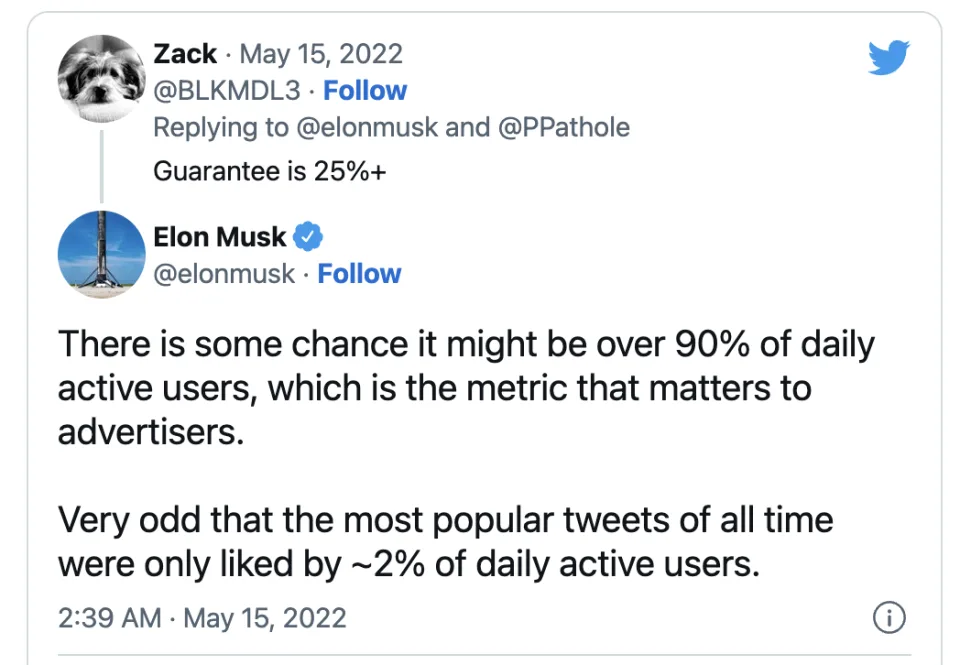Follow the @elonmusk account
960x665 pixels.
tap(359, 274)
